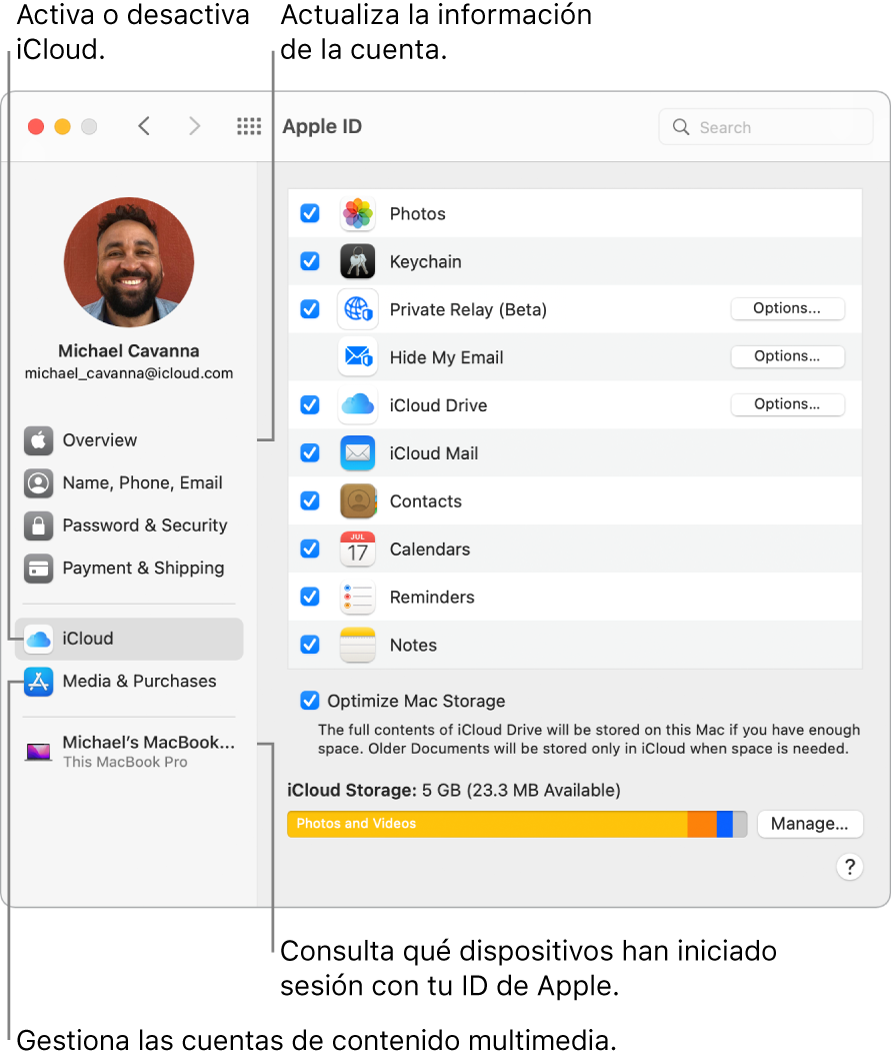The image size is (891, 1056).
Task: Click the Photos and Videos storage segment
Action: tap(487, 824)
